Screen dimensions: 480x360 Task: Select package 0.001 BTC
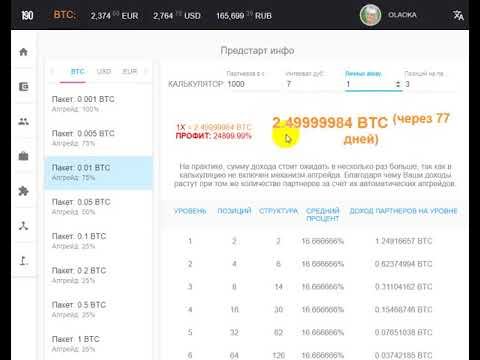point(99,104)
